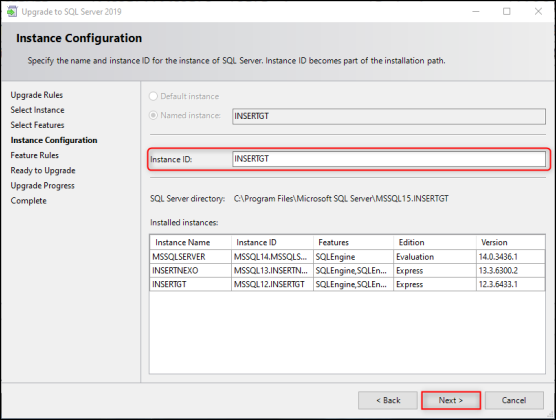Cancel the upgrade wizard
Viewport: 556px width, 420px height.
pos(514,400)
